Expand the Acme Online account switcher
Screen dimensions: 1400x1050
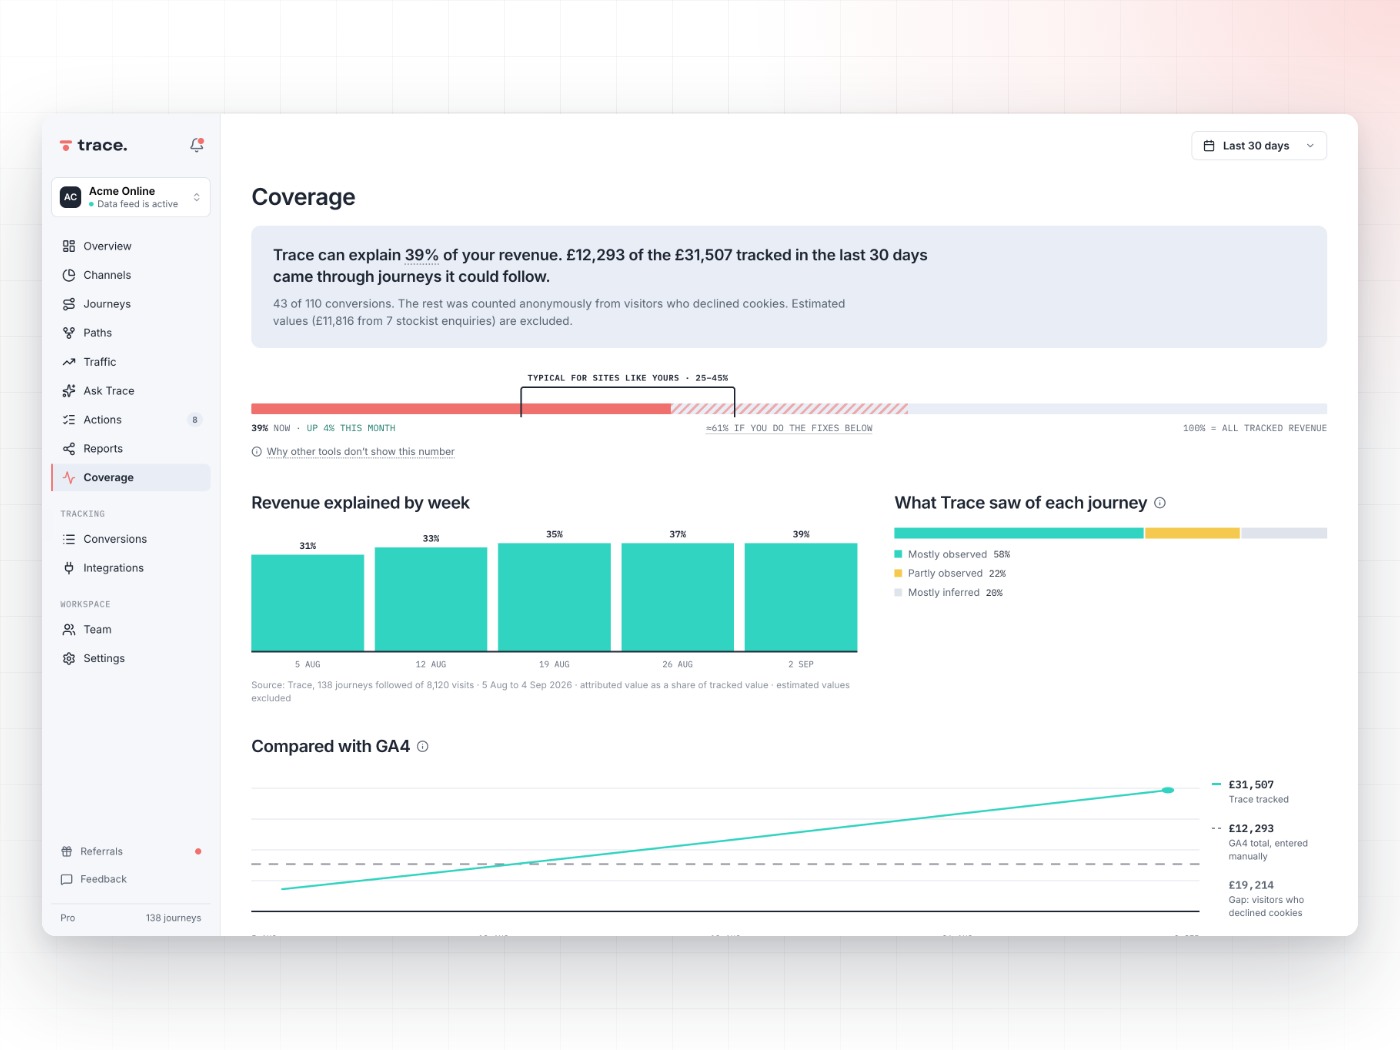coord(131,197)
